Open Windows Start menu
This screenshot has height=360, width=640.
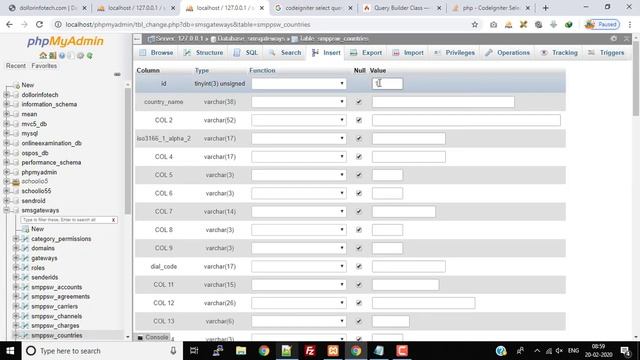[x=10, y=351]
